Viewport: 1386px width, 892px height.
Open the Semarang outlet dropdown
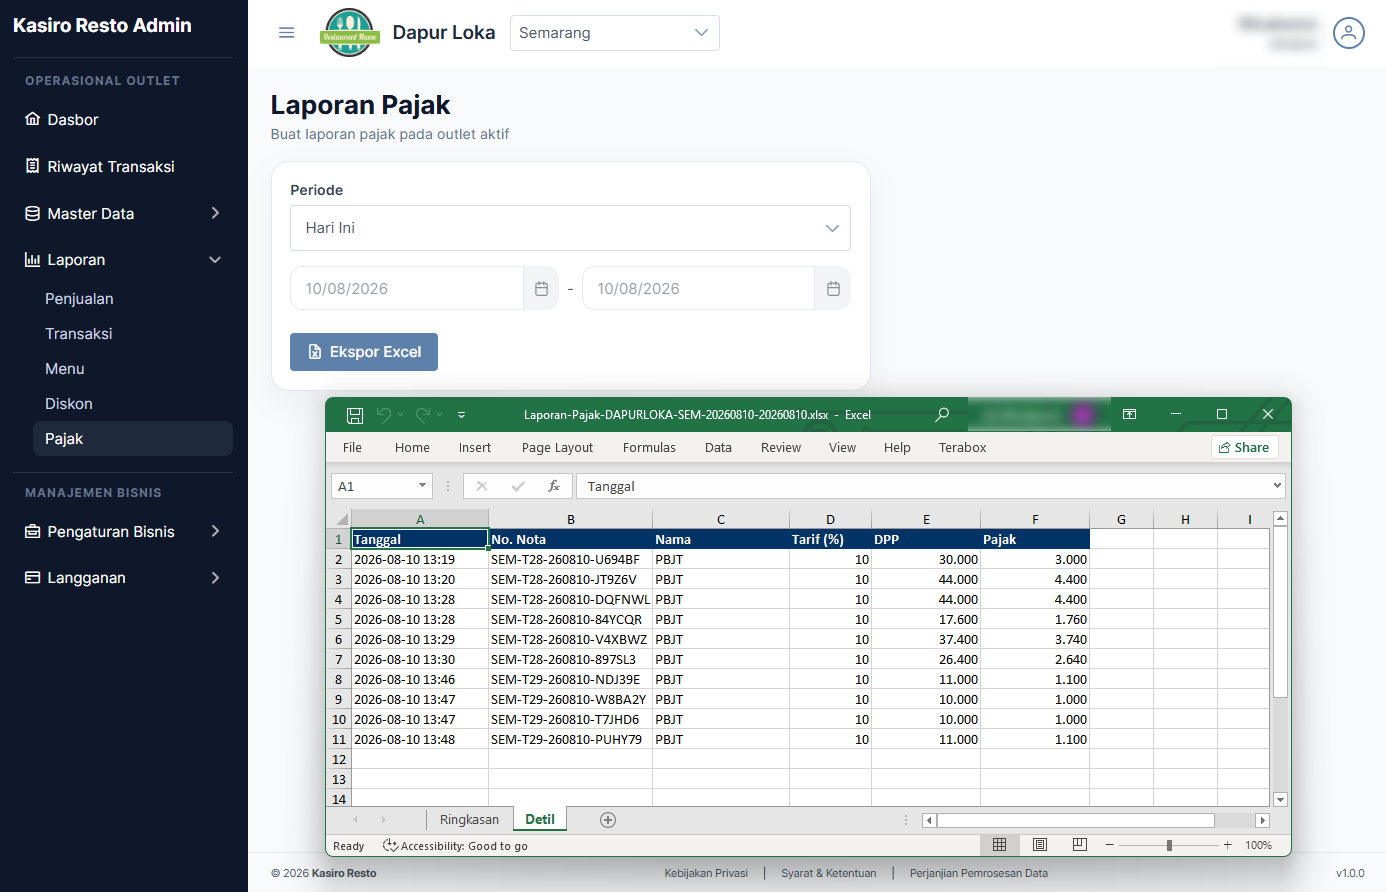click(x=615, y=33)
